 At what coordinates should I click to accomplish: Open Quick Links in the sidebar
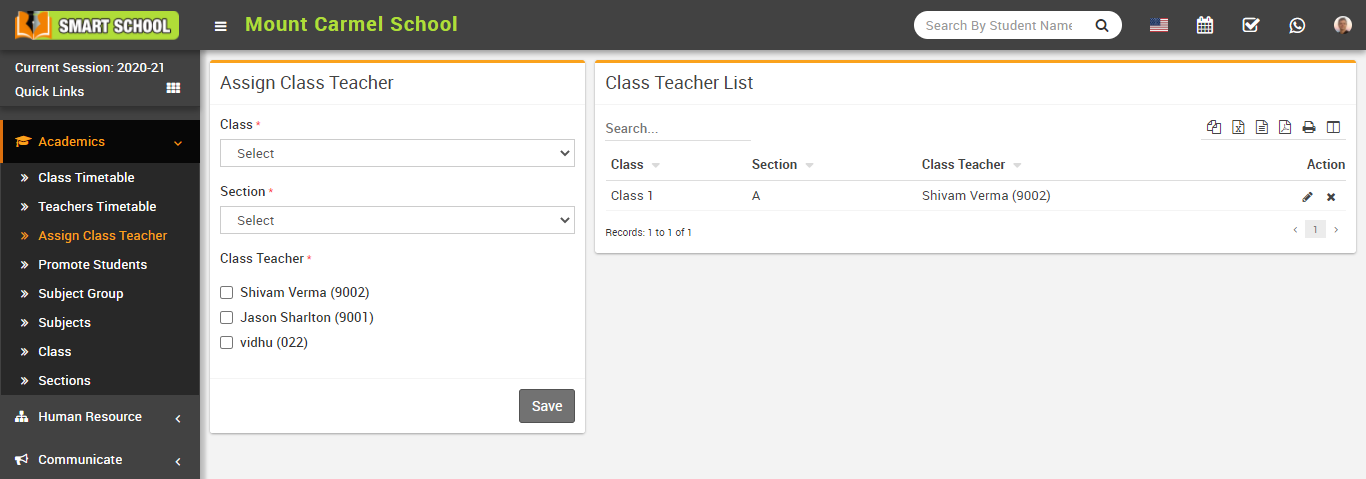[x=50, y=91]
